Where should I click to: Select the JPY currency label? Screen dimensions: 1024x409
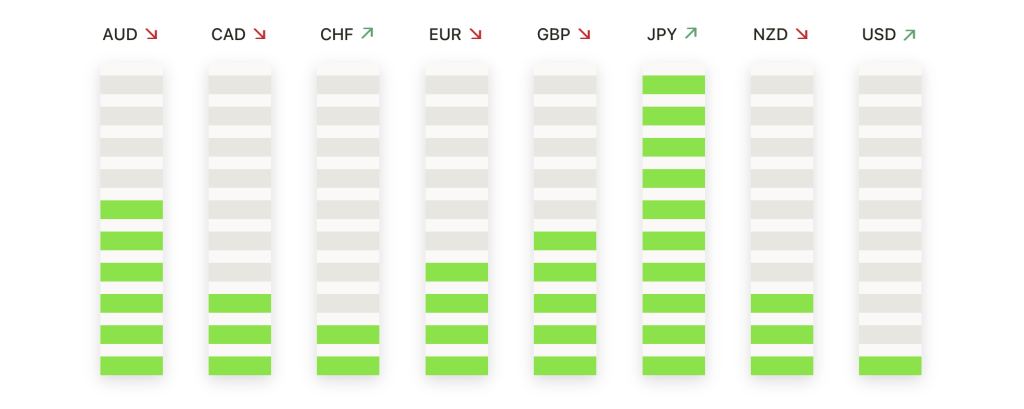(x=662, y=35)
